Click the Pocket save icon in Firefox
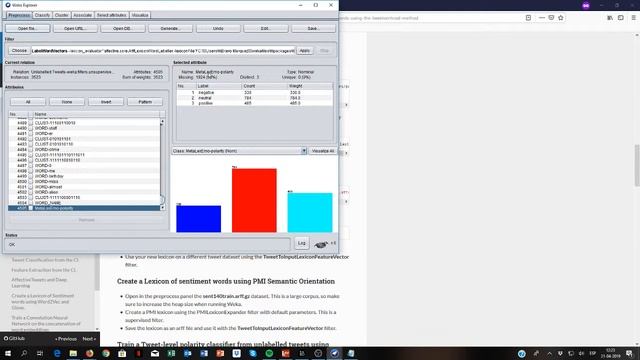This screenshot has width=640, height=360. coord(551,18)
